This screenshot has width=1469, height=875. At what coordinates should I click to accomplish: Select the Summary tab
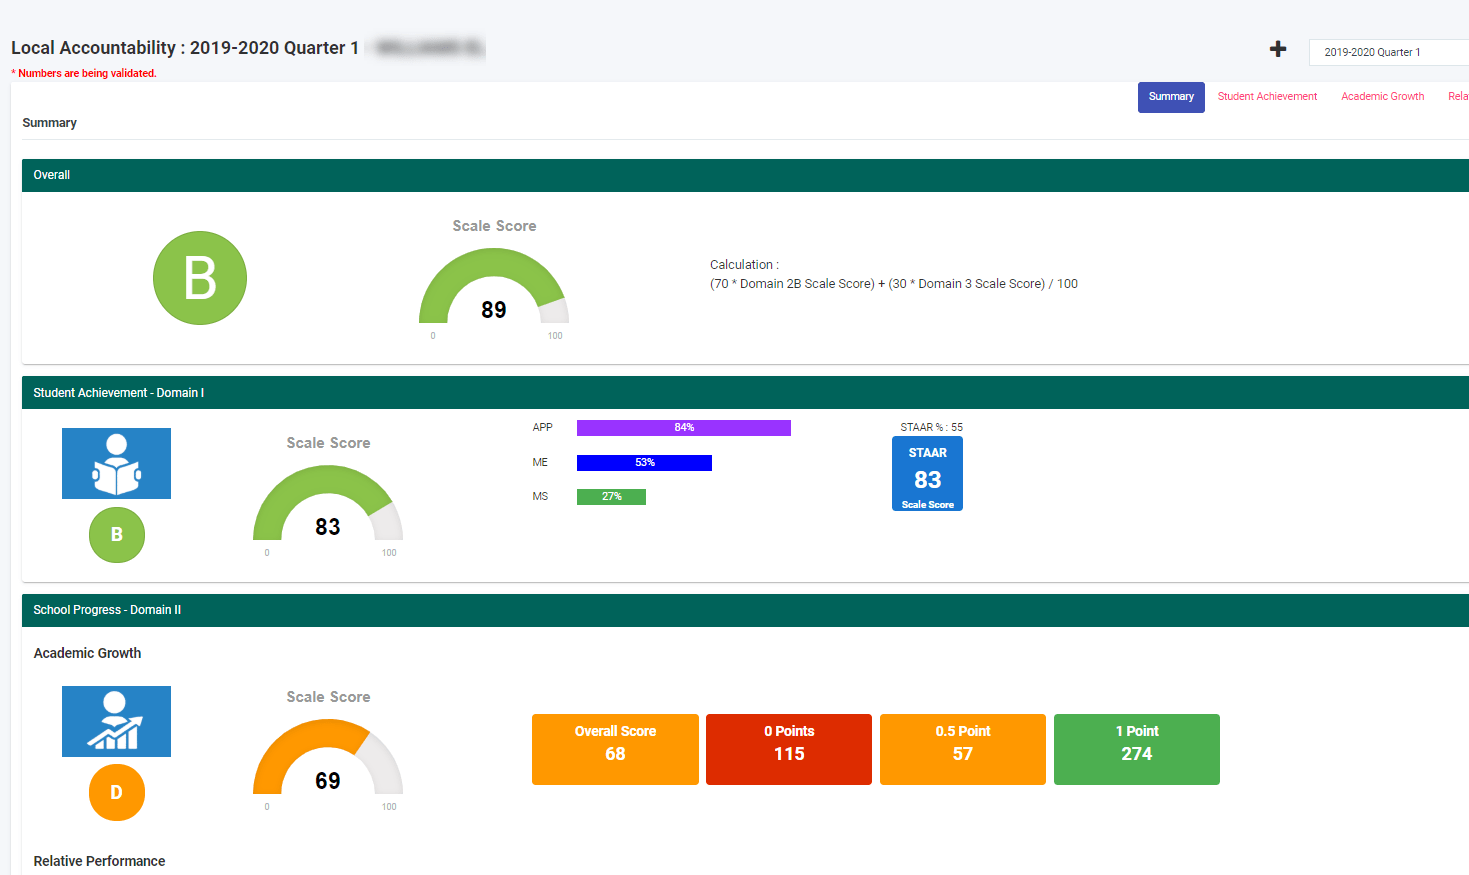pyautogui.click(x=1171, y=97)
